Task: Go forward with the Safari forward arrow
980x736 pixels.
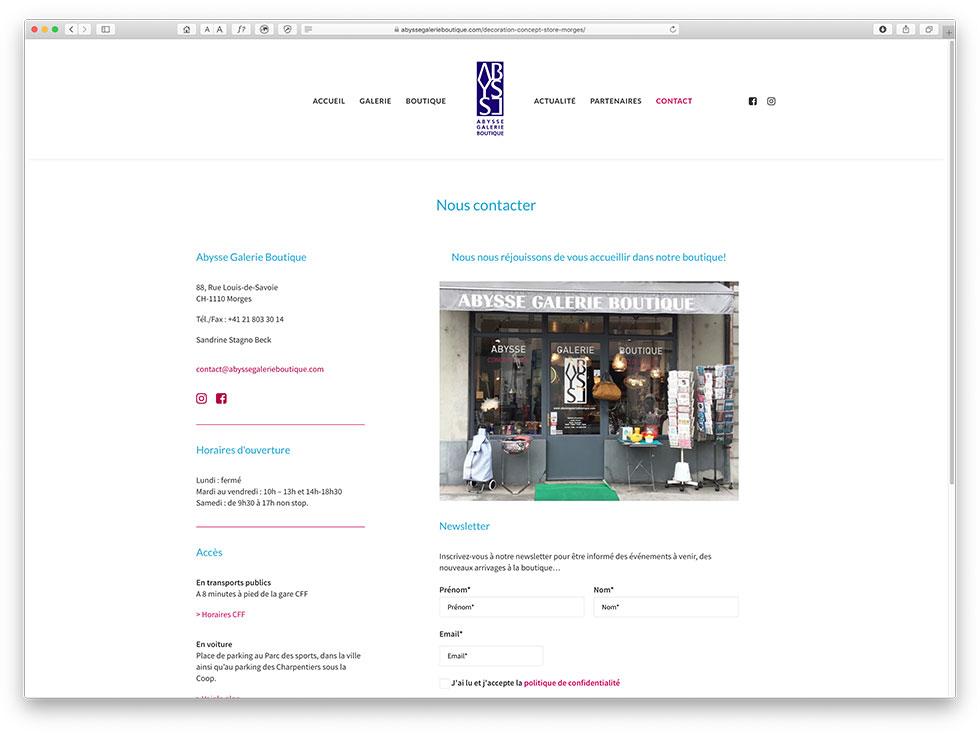Action: [84, 29]
